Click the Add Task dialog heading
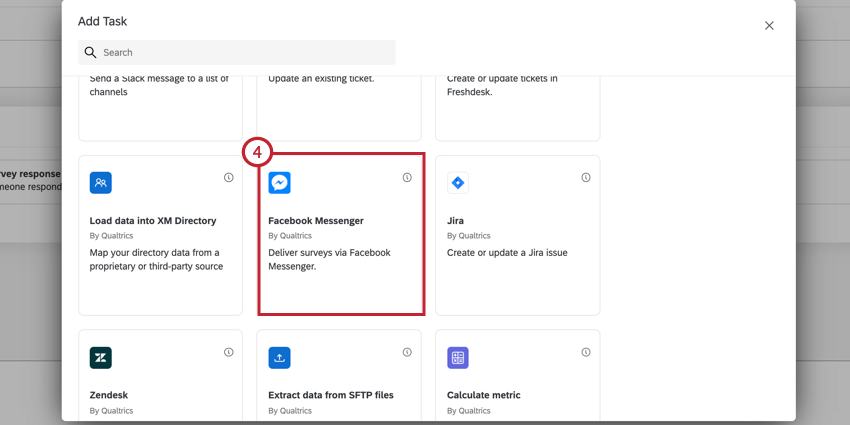 coord(102,21)
